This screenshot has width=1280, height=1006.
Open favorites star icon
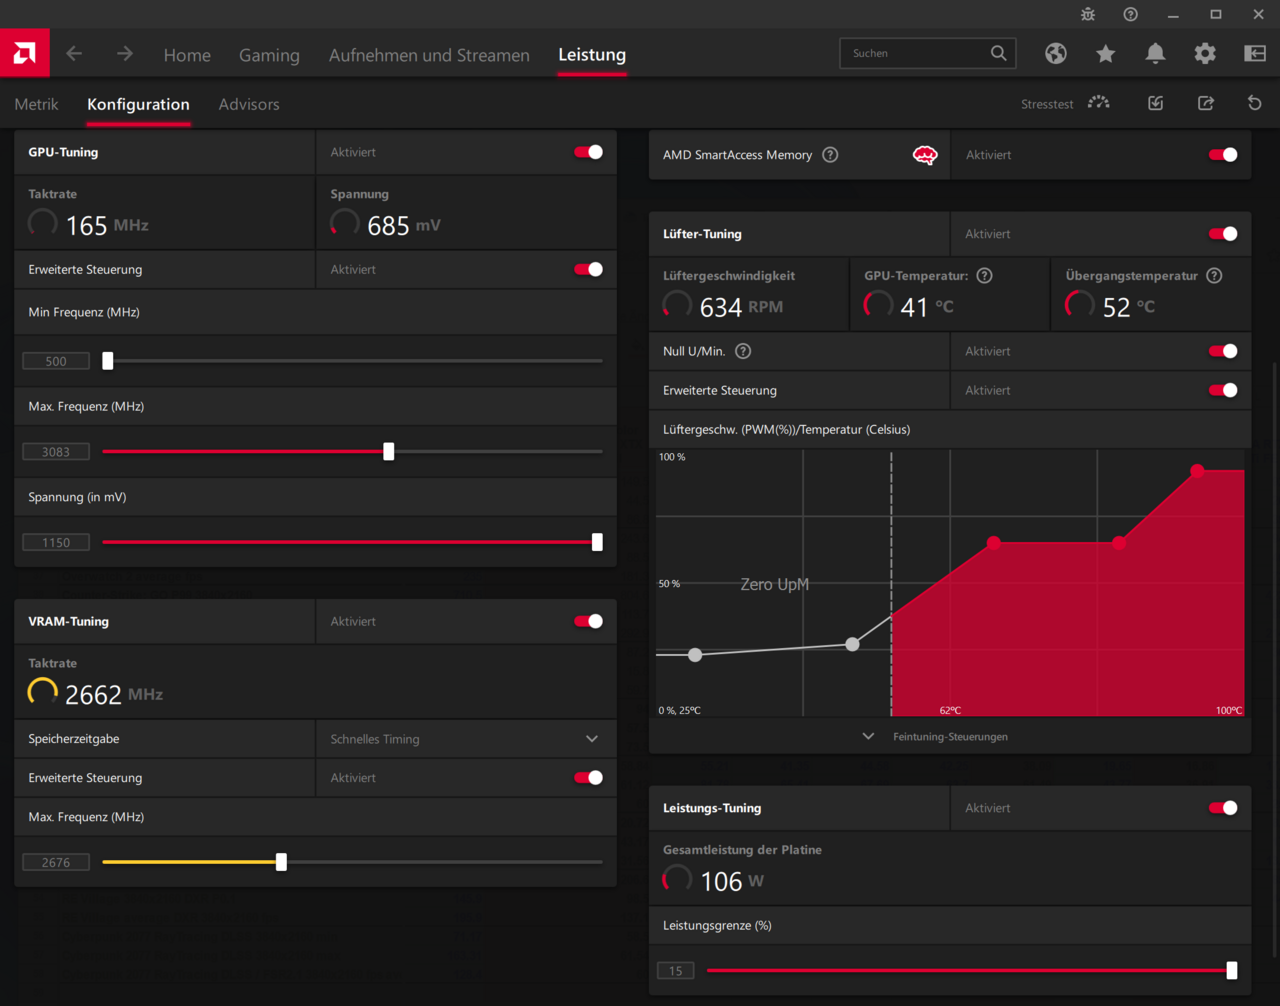coord(1105,54)
